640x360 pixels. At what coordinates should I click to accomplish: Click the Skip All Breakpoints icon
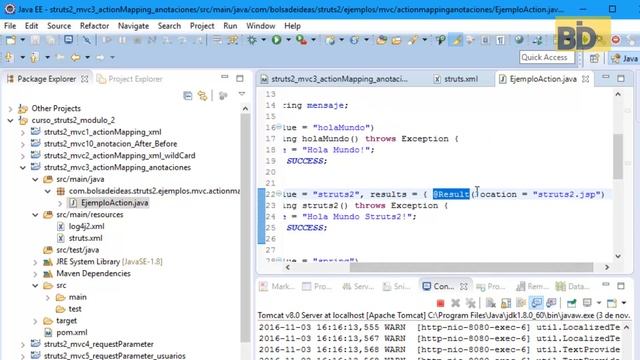87,40
